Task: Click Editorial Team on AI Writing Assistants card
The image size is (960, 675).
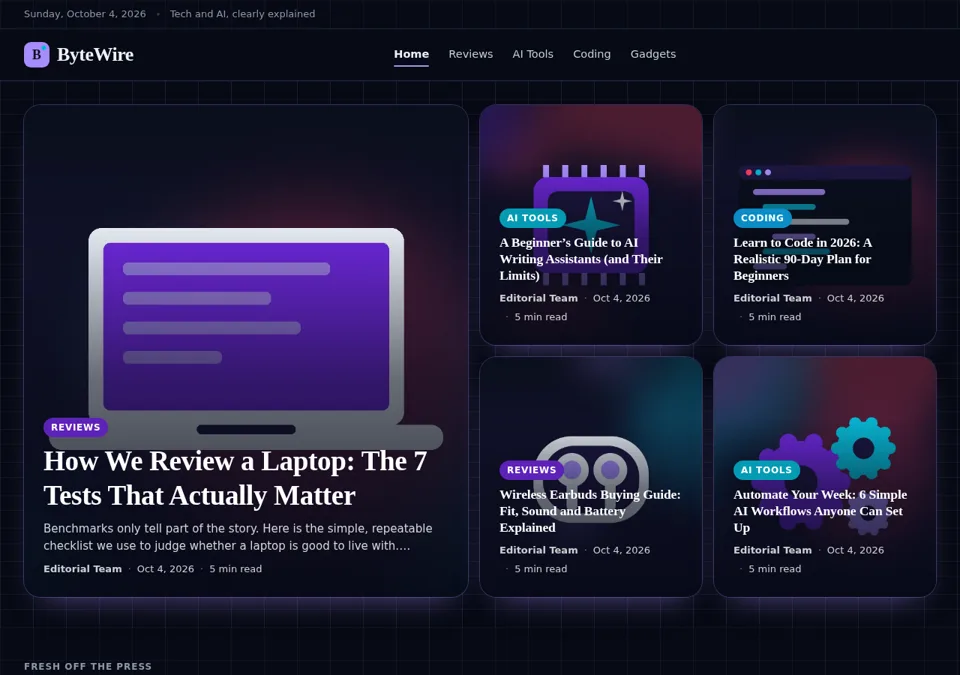Action: pos(539,298)
